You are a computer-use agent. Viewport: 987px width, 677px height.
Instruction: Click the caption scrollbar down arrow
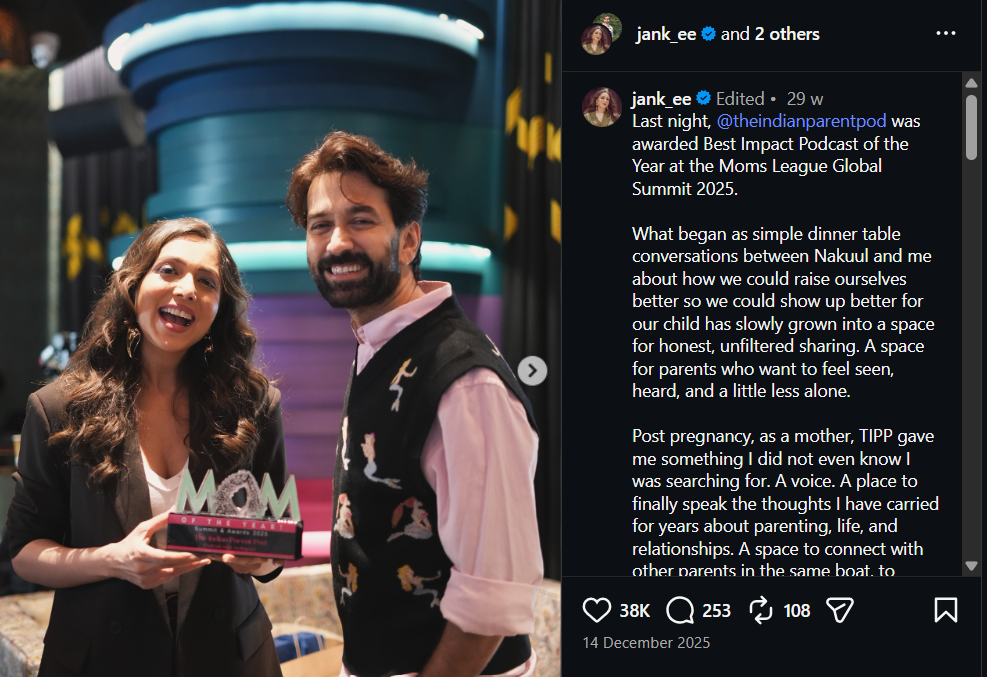point(971,566)
